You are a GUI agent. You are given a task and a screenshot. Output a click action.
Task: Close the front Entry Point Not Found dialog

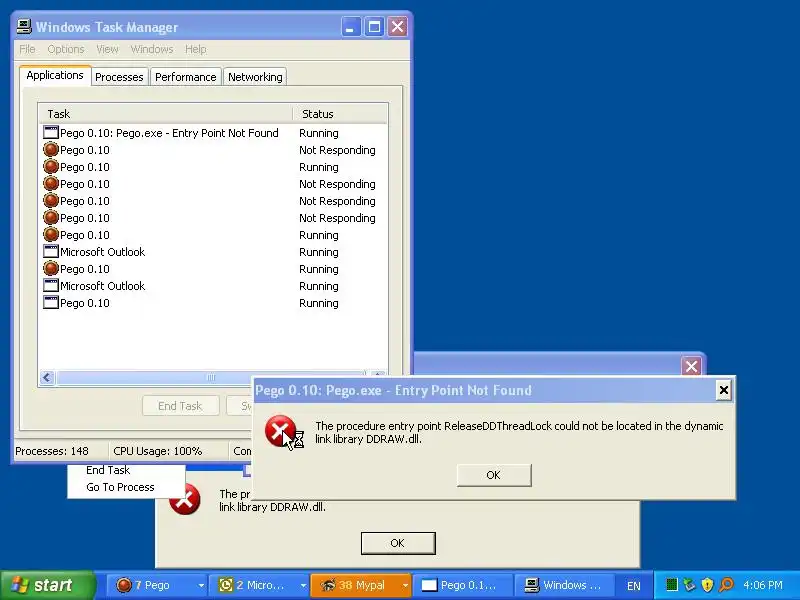pyautogui.click(x=723, y=390)
